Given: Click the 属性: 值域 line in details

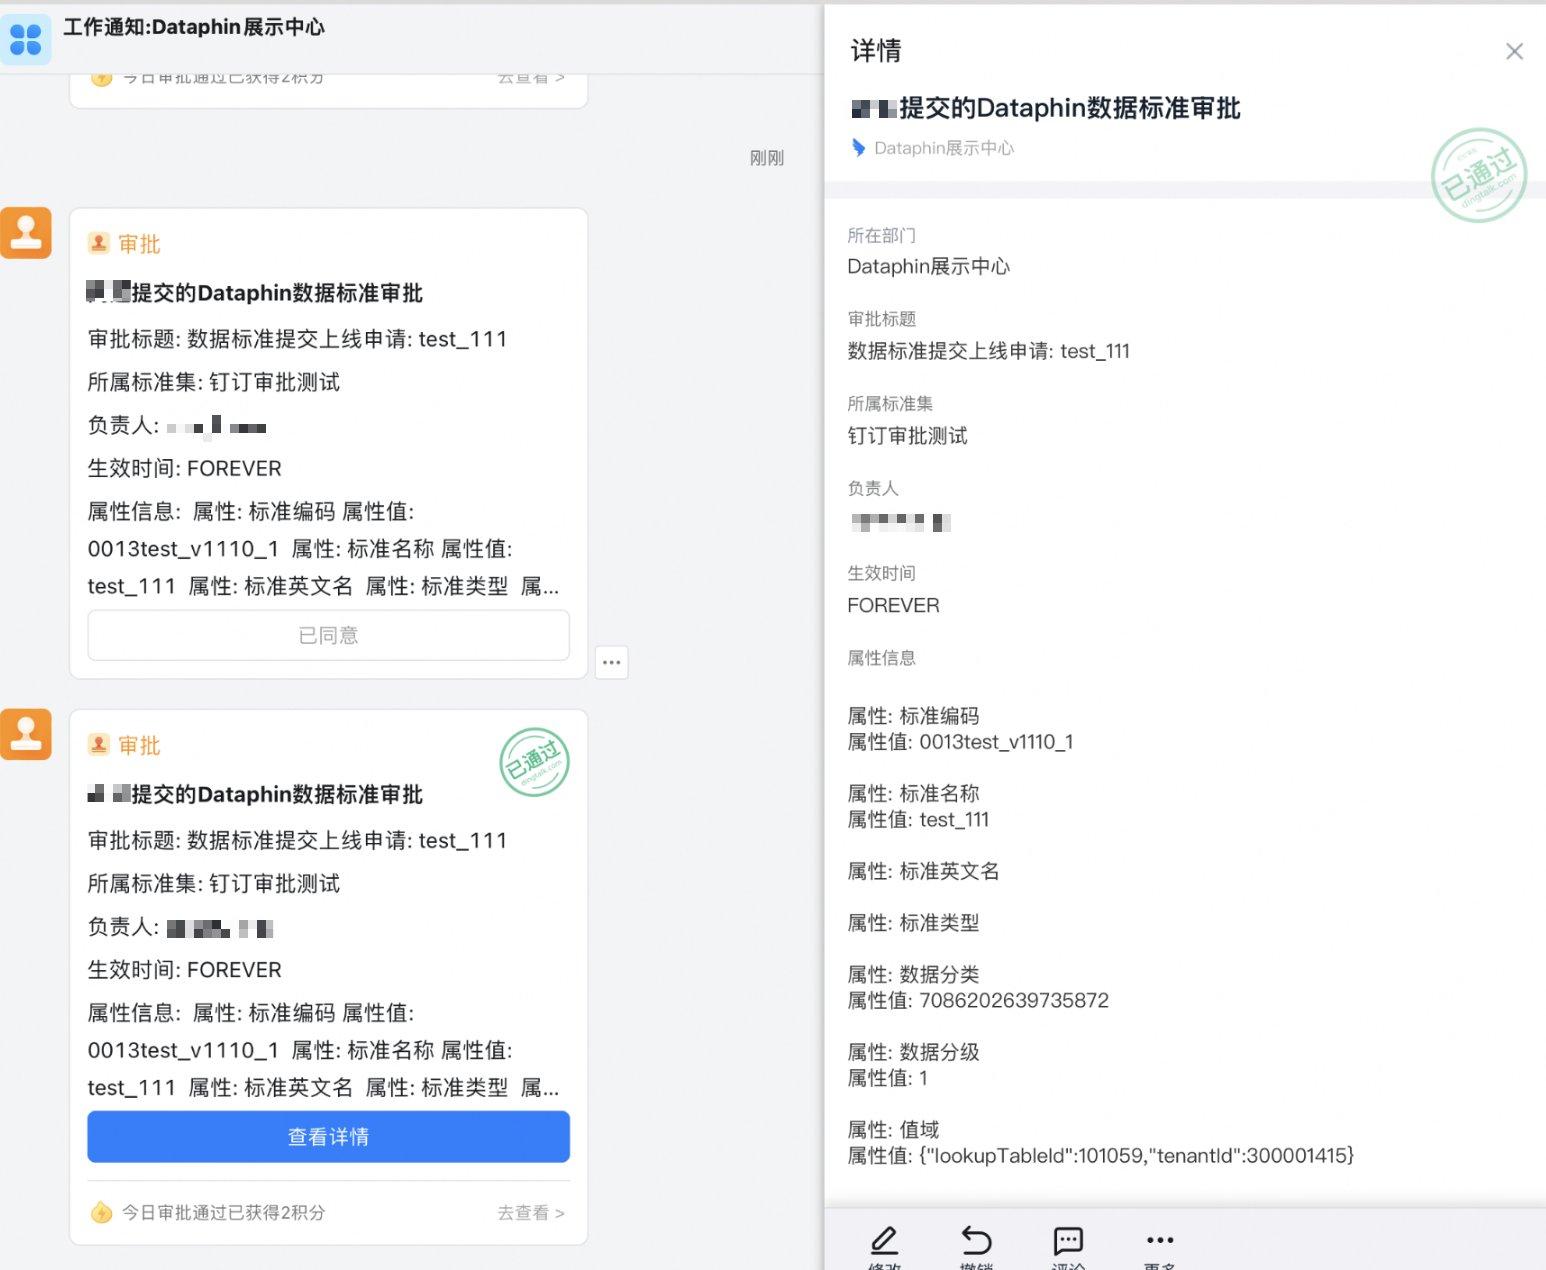Looking at the screenshot, I should [x=893, y=1130].
